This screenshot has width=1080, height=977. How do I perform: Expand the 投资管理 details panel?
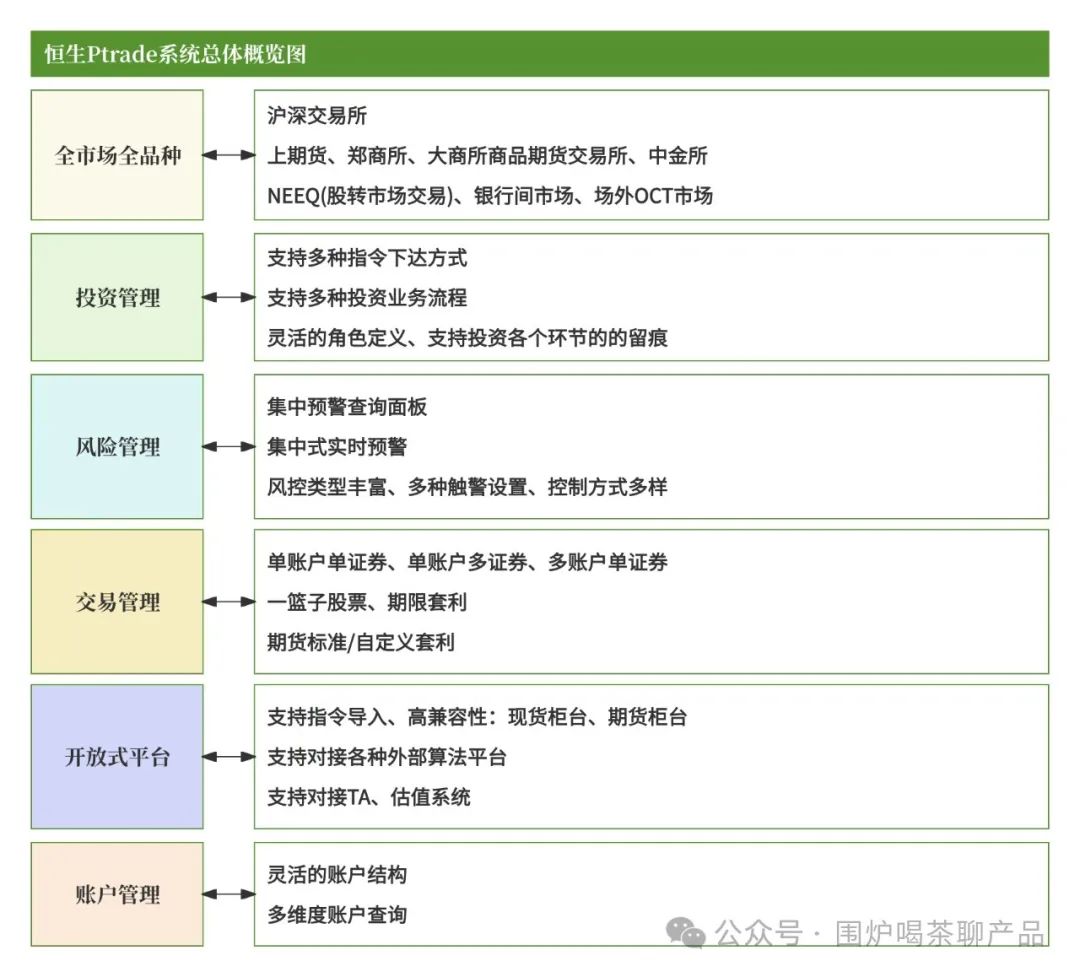(650, 297)
